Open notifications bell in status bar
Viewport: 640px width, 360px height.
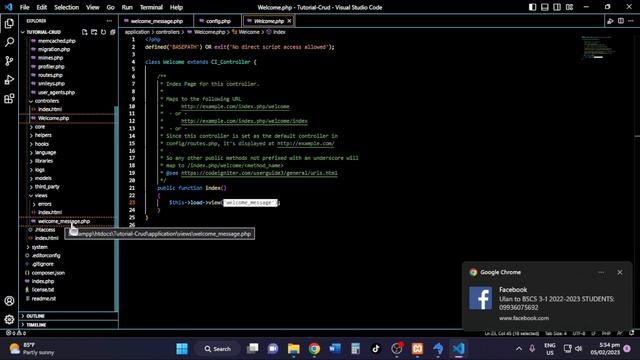click(x=631, y=333)
